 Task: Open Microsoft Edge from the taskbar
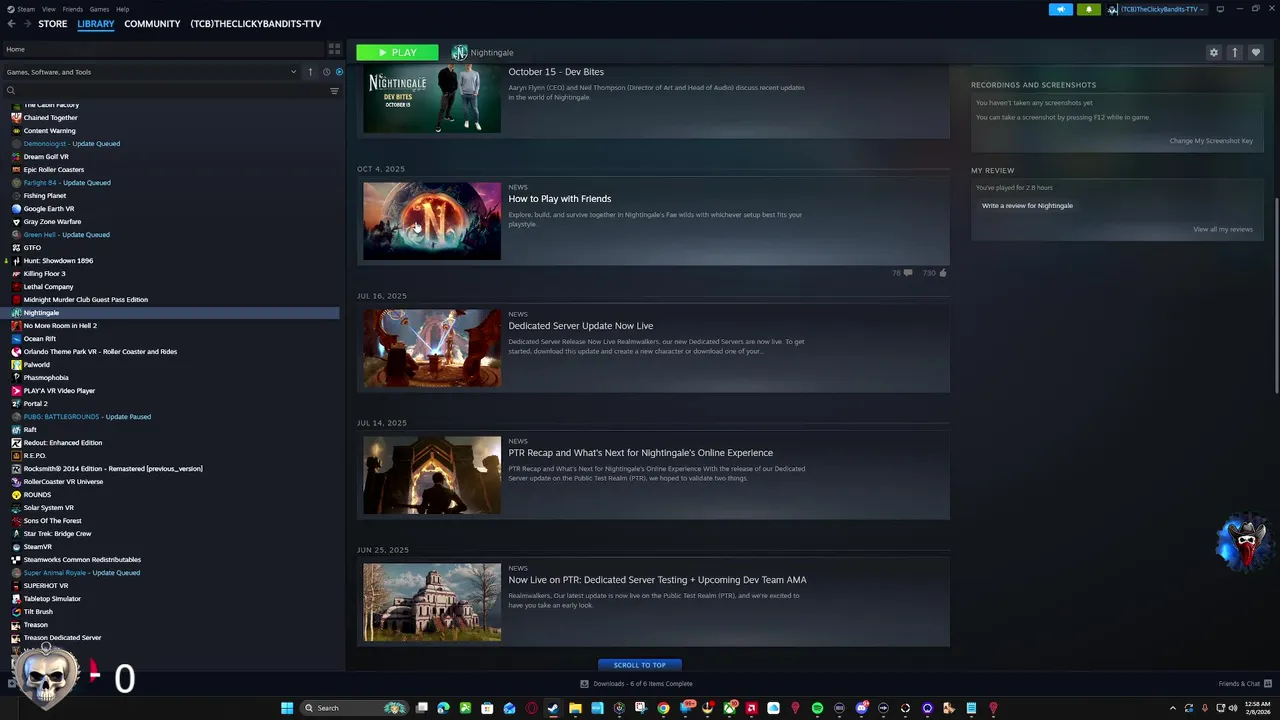coord(443,708)
